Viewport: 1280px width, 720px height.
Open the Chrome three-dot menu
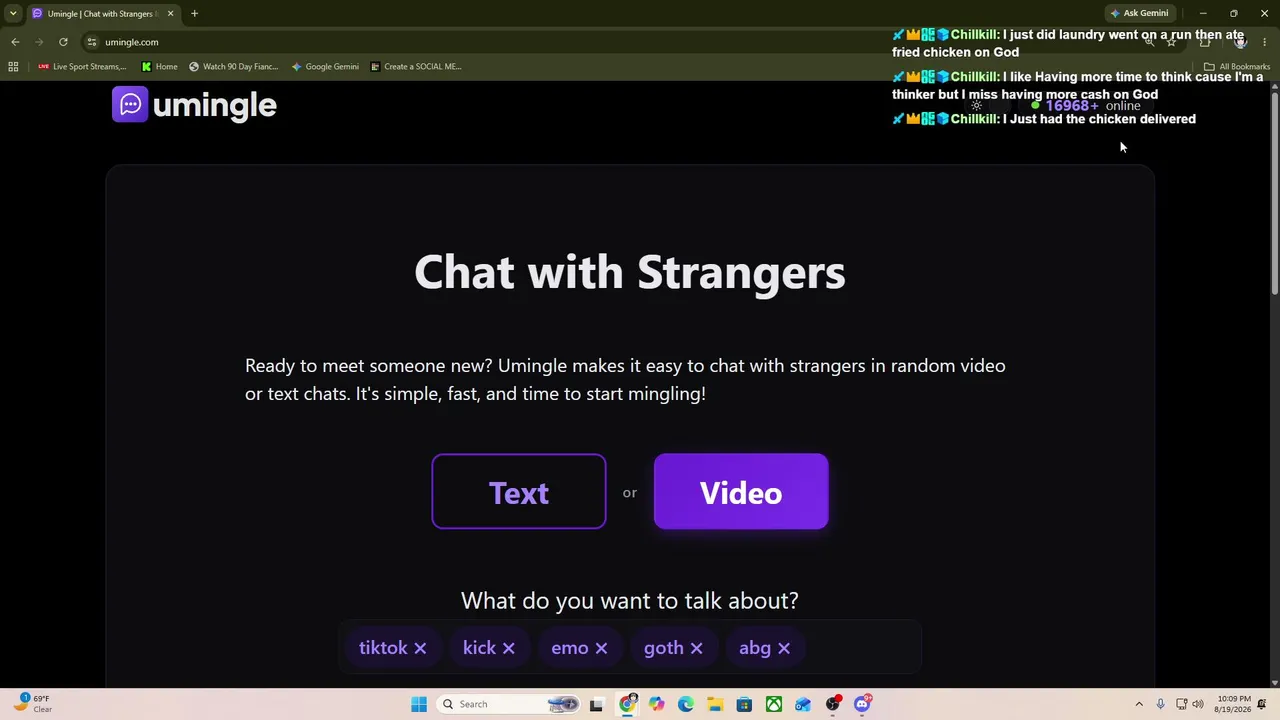[1264, 42]
